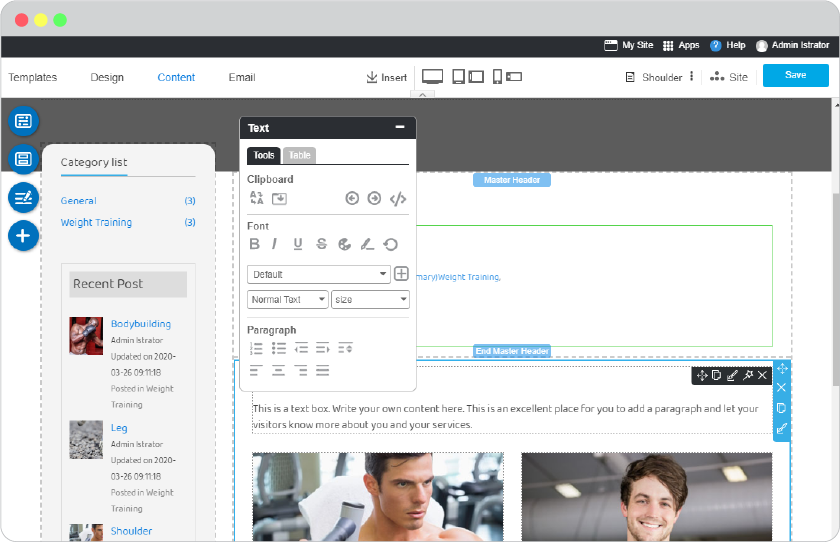
Task: Switch to the Table tab
Action: pyautogui.click(x=299, y=155)
